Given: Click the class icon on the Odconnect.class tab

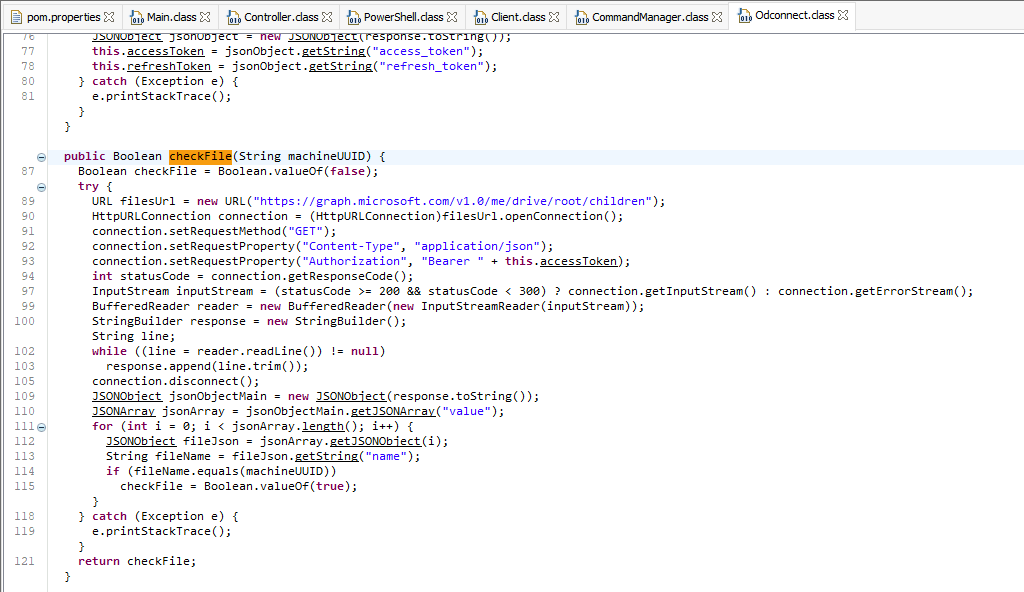Looking at the screenshot, I should pos(746,16).
